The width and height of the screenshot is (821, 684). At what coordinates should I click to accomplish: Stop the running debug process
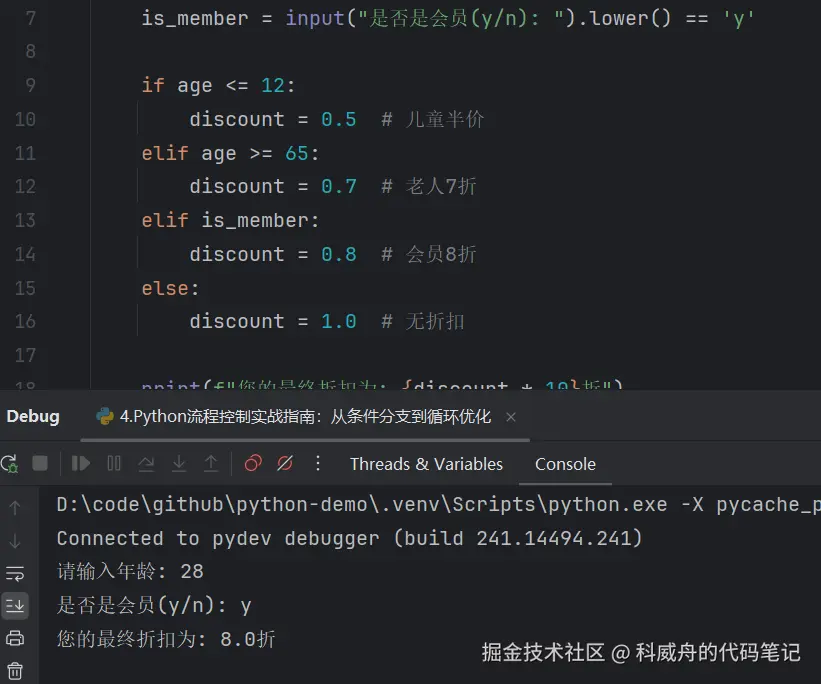(x=40, y=464)
